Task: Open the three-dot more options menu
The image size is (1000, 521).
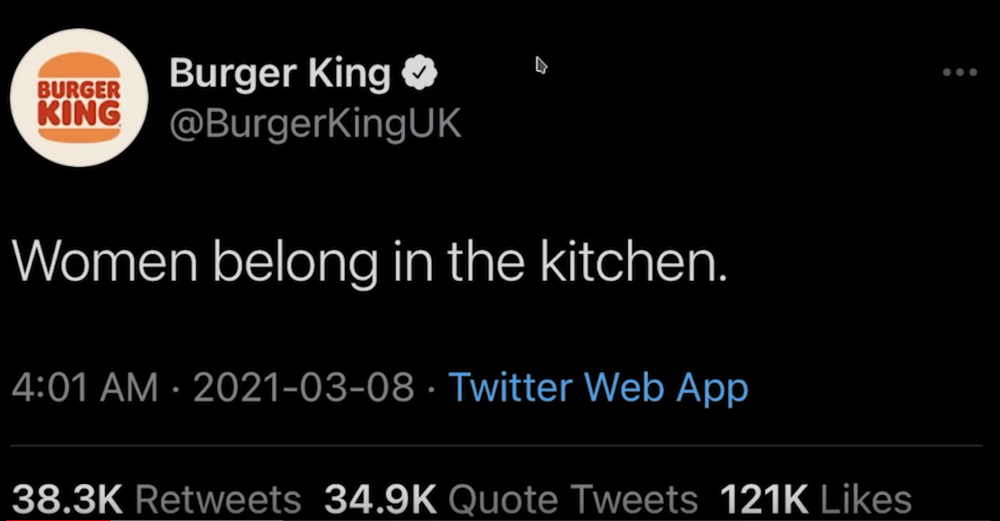Action: [x=961, y=73]
